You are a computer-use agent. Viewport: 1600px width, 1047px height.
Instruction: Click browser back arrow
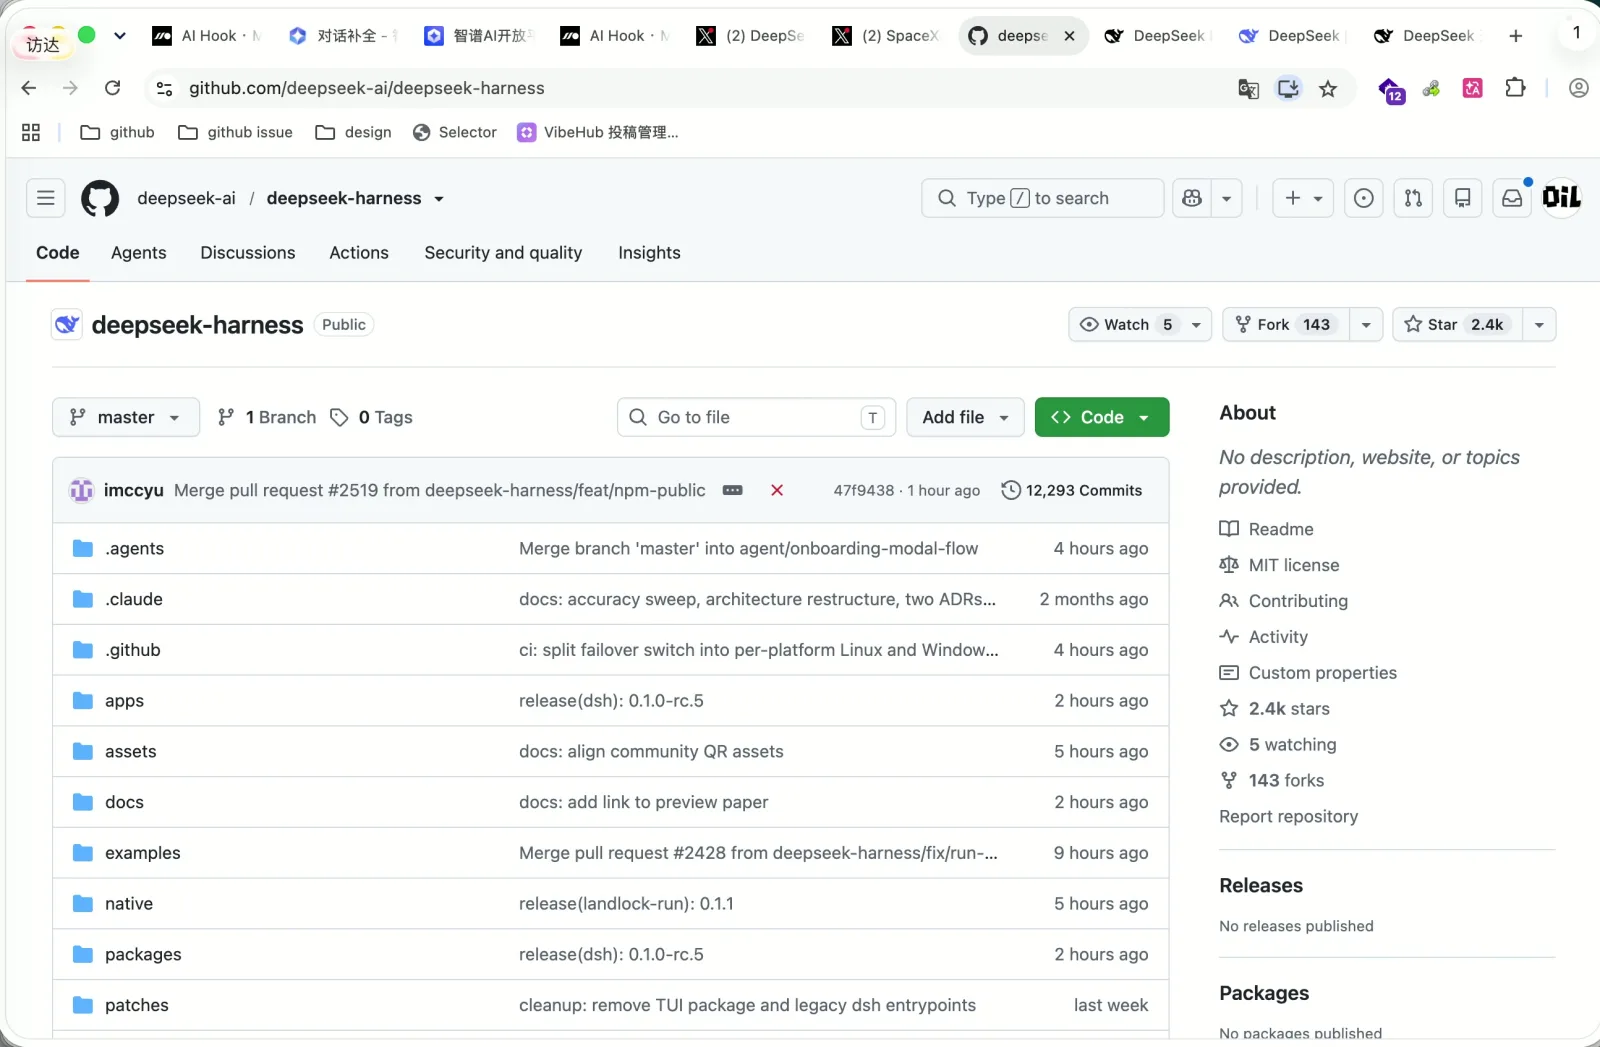coord(29,88)
